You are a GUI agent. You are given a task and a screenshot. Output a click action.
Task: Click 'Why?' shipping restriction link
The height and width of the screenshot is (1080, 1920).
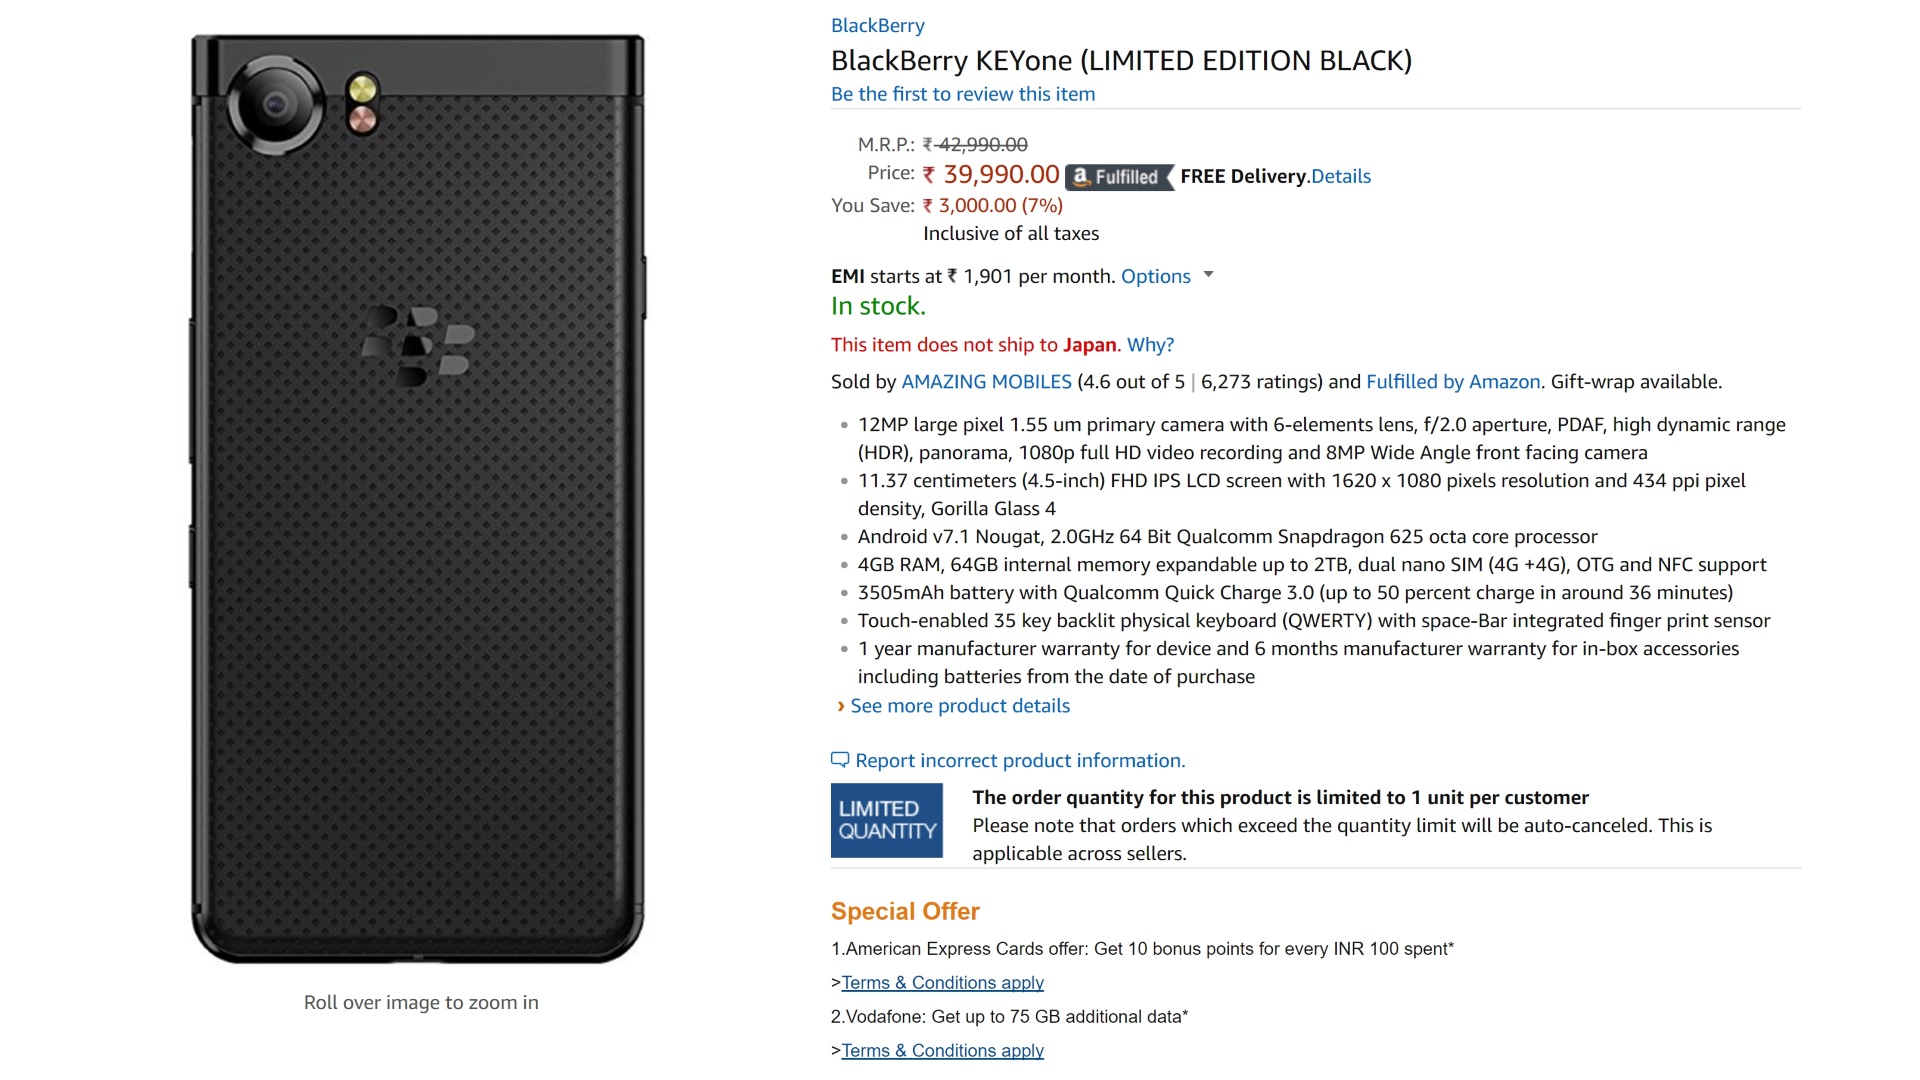coord(1150,345)
